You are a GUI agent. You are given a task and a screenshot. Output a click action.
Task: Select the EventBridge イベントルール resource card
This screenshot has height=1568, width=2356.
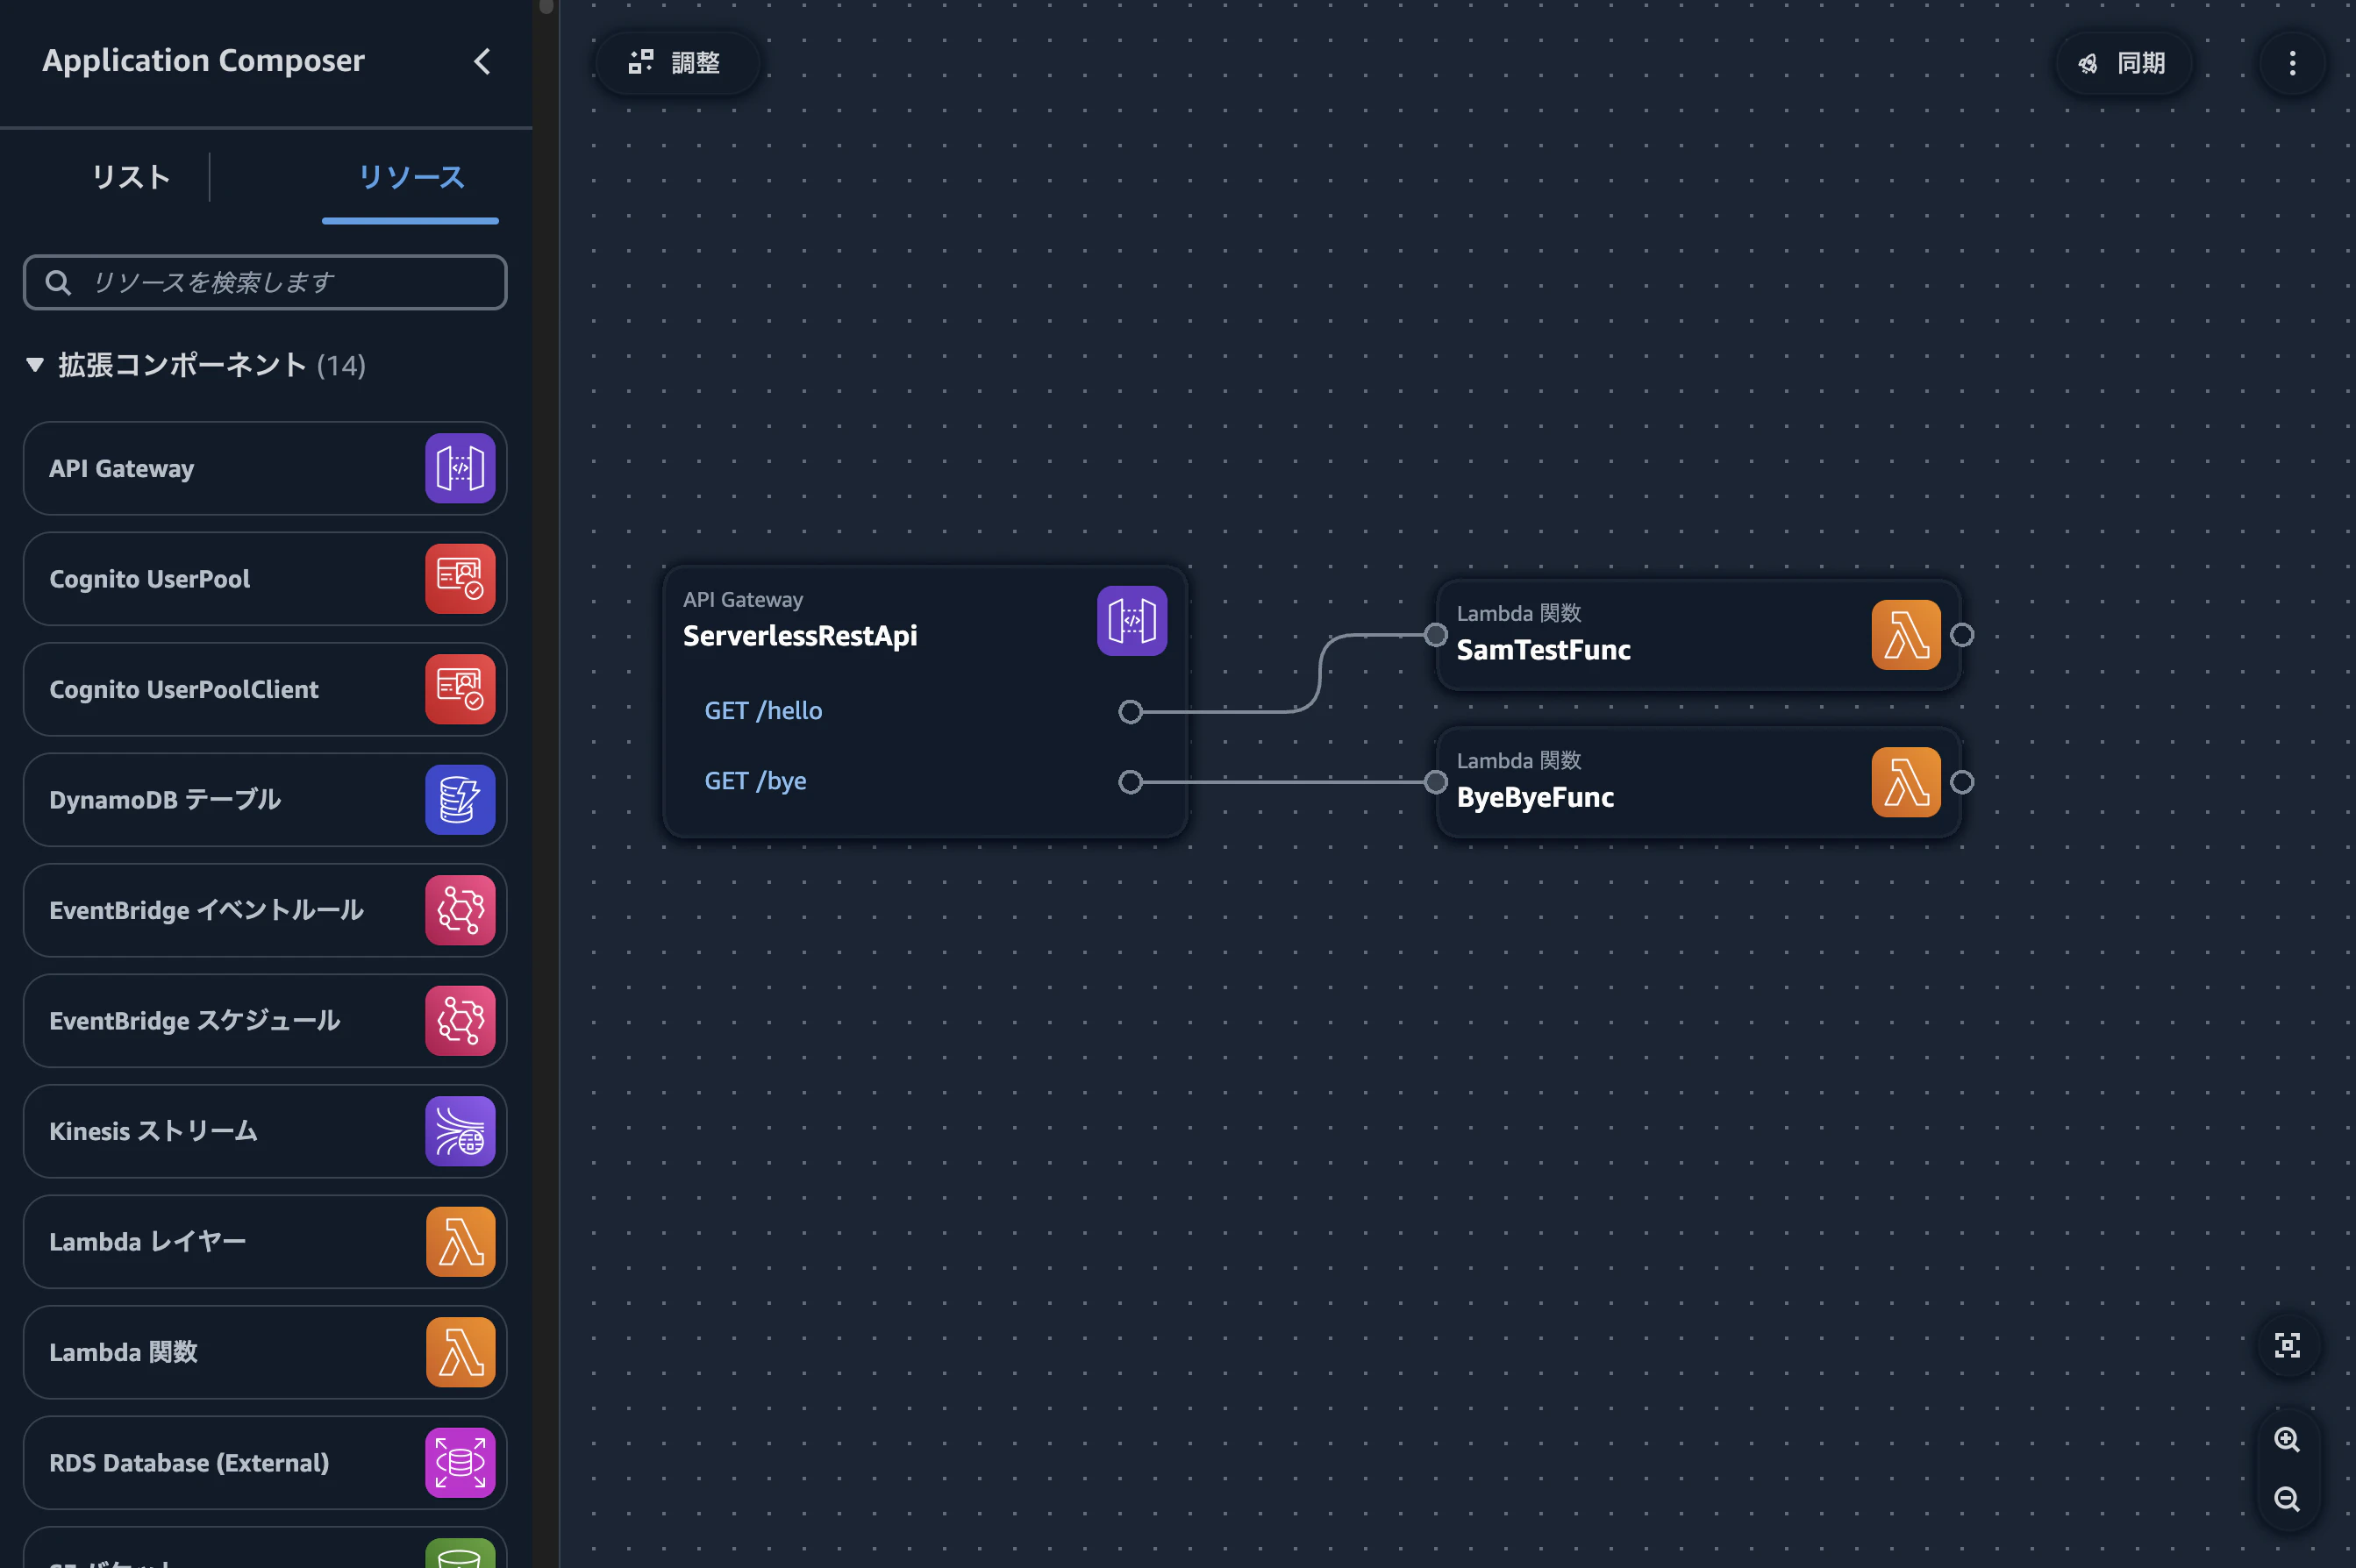click(265, 910)
